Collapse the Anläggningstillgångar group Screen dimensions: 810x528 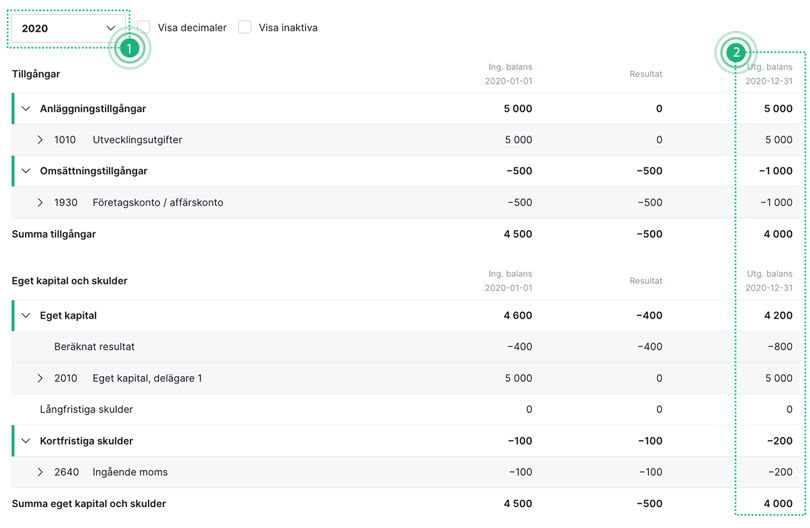click(x=26, y=109)
